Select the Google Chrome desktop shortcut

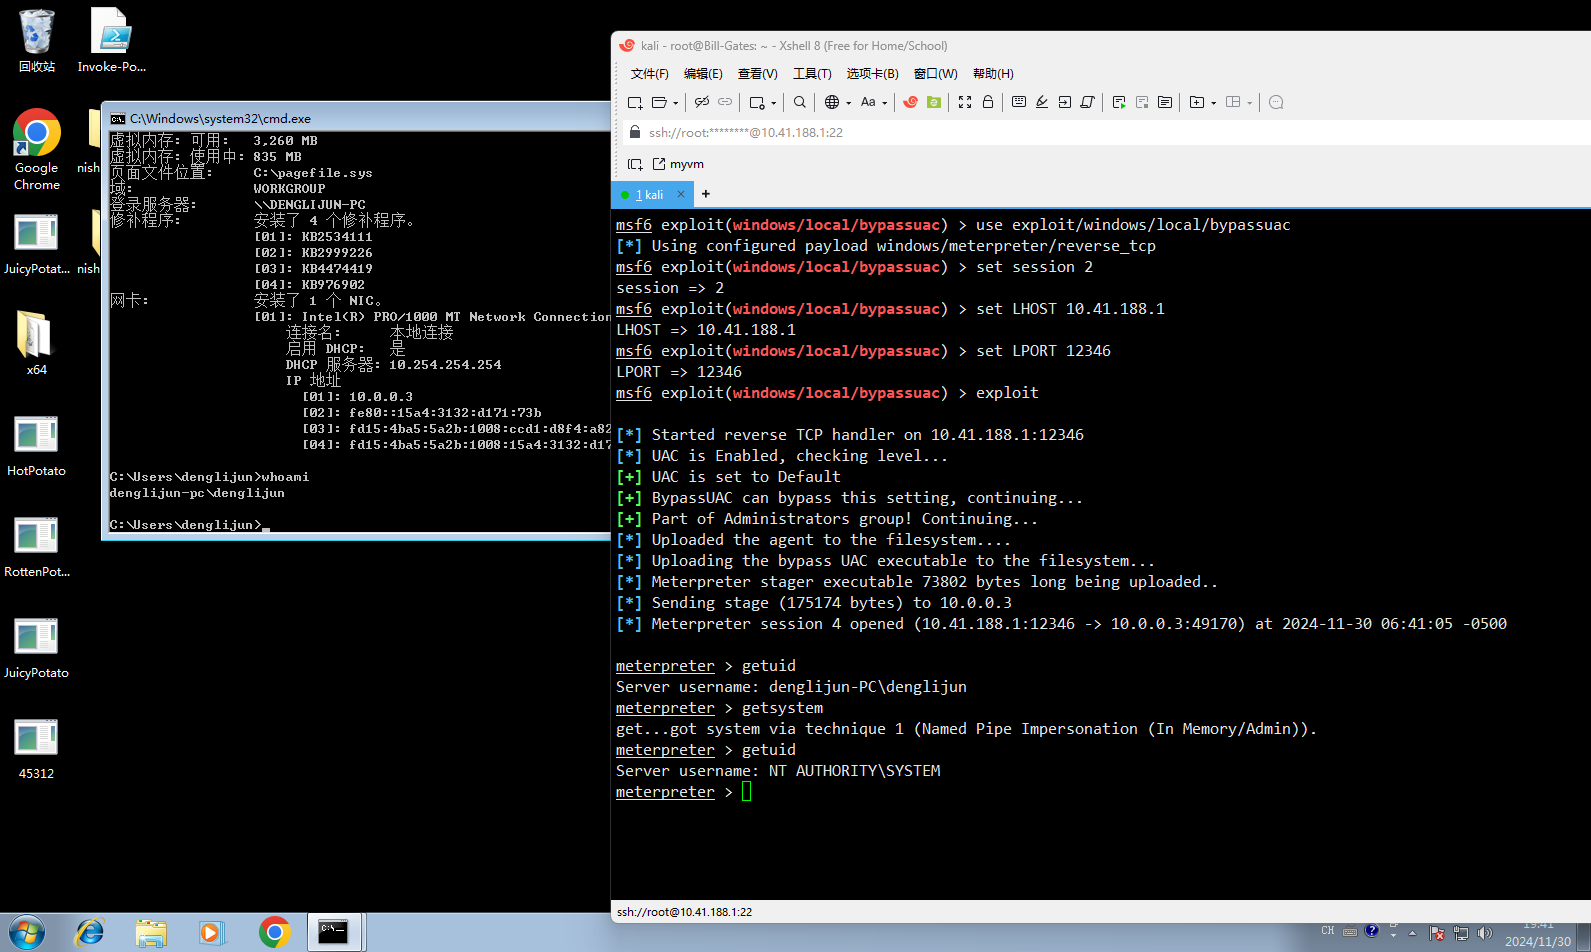point(37,150)
